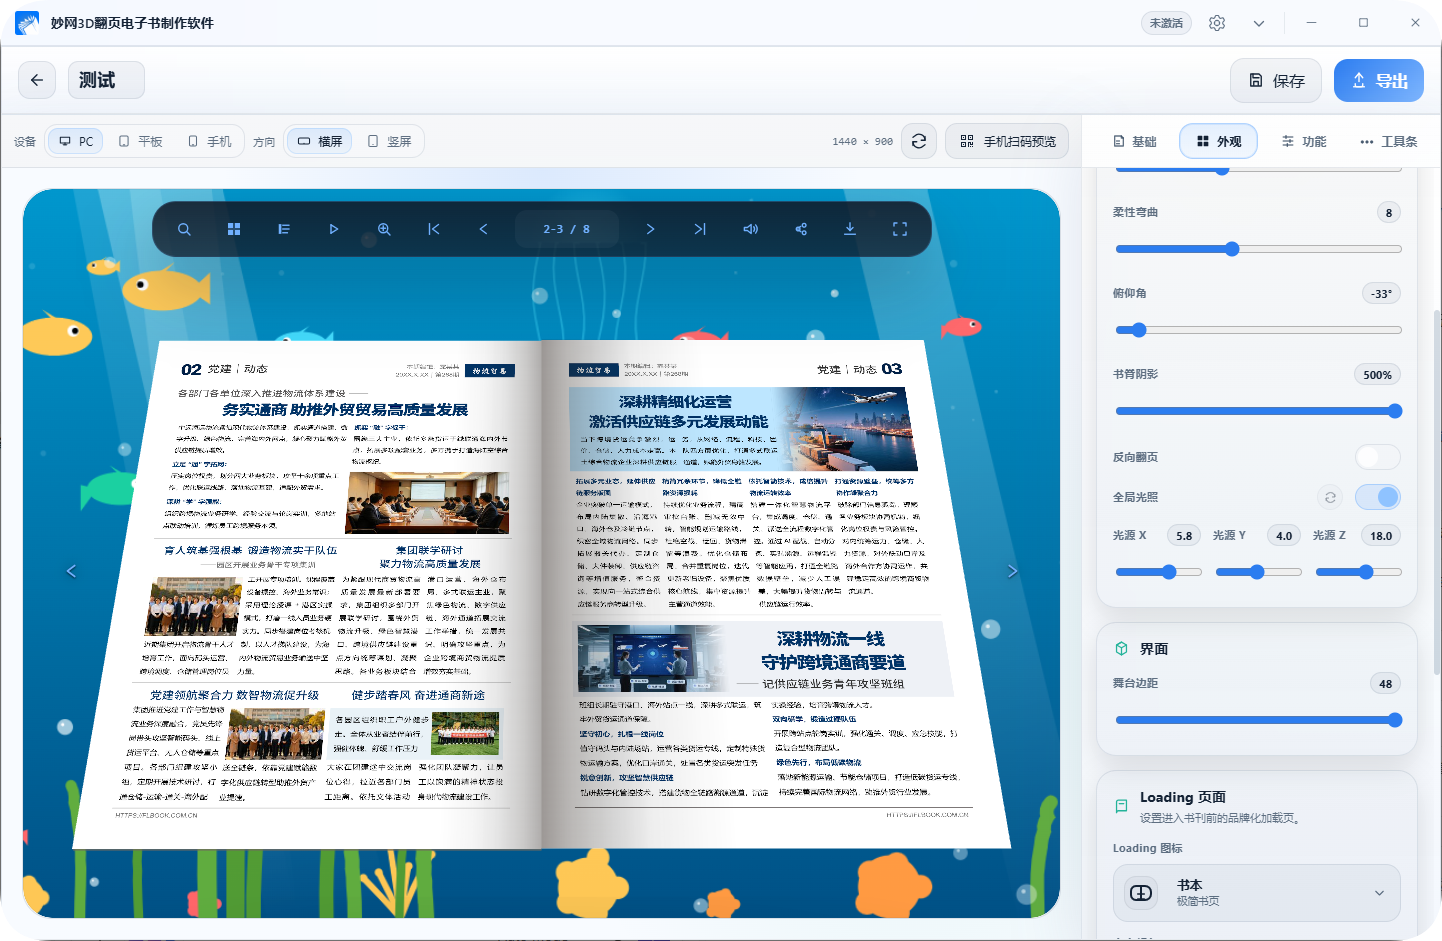Switch to the 外观 tab
The image size is (1442, 941).
point(1218,141)
